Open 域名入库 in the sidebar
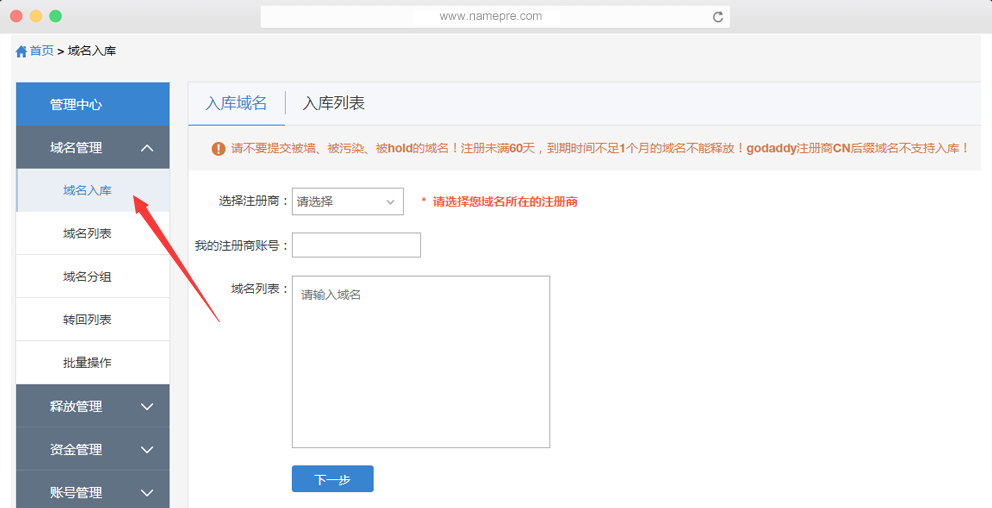Screen dimensions: 992x508 (87, 191)
